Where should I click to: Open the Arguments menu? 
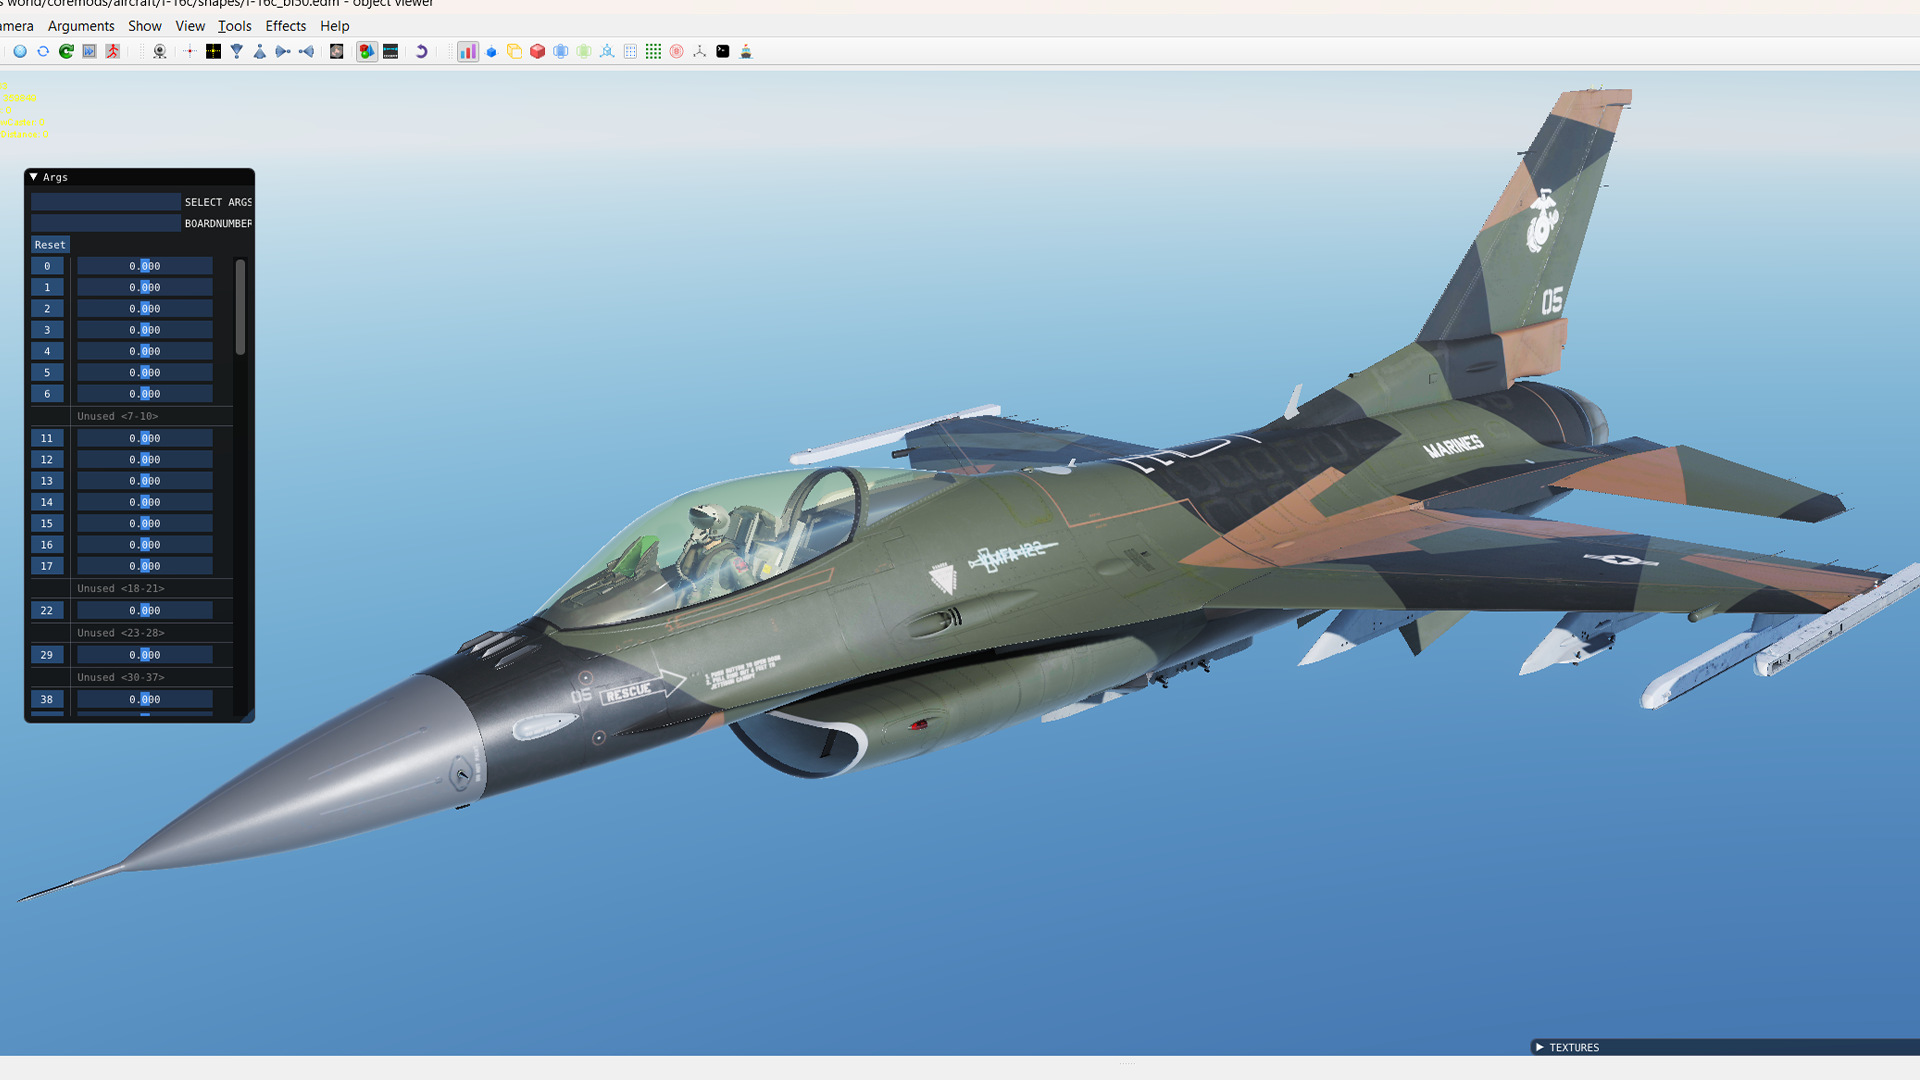coord(81,26)
